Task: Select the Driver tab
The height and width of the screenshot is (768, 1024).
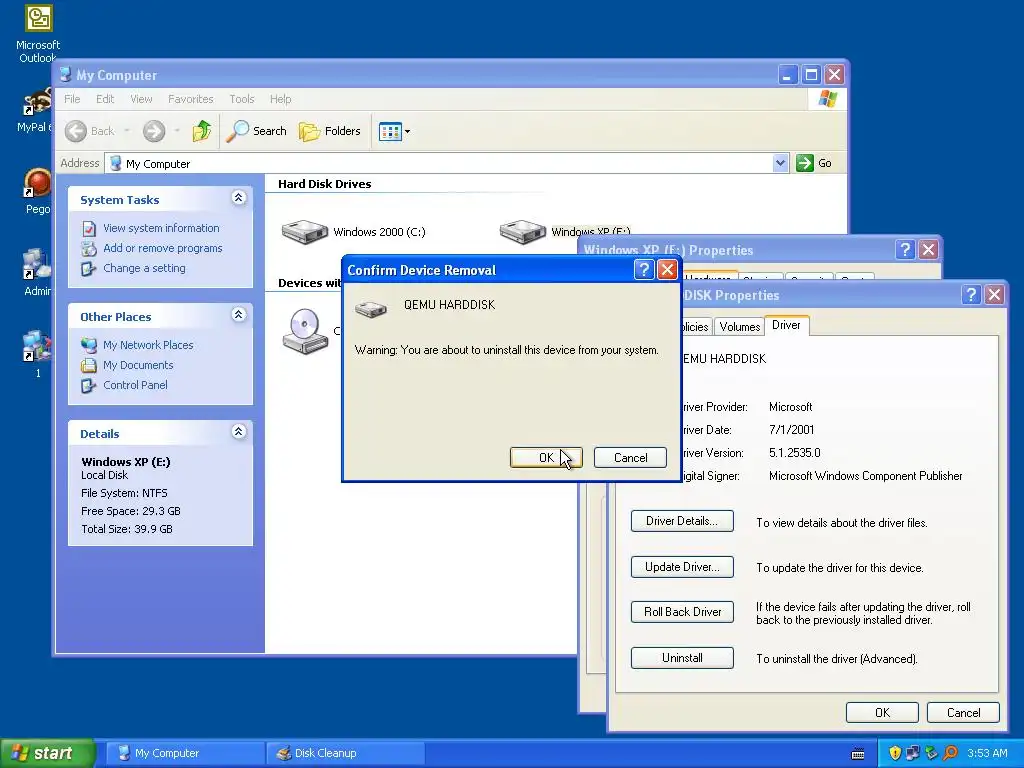Action: [x=786, y=325]
